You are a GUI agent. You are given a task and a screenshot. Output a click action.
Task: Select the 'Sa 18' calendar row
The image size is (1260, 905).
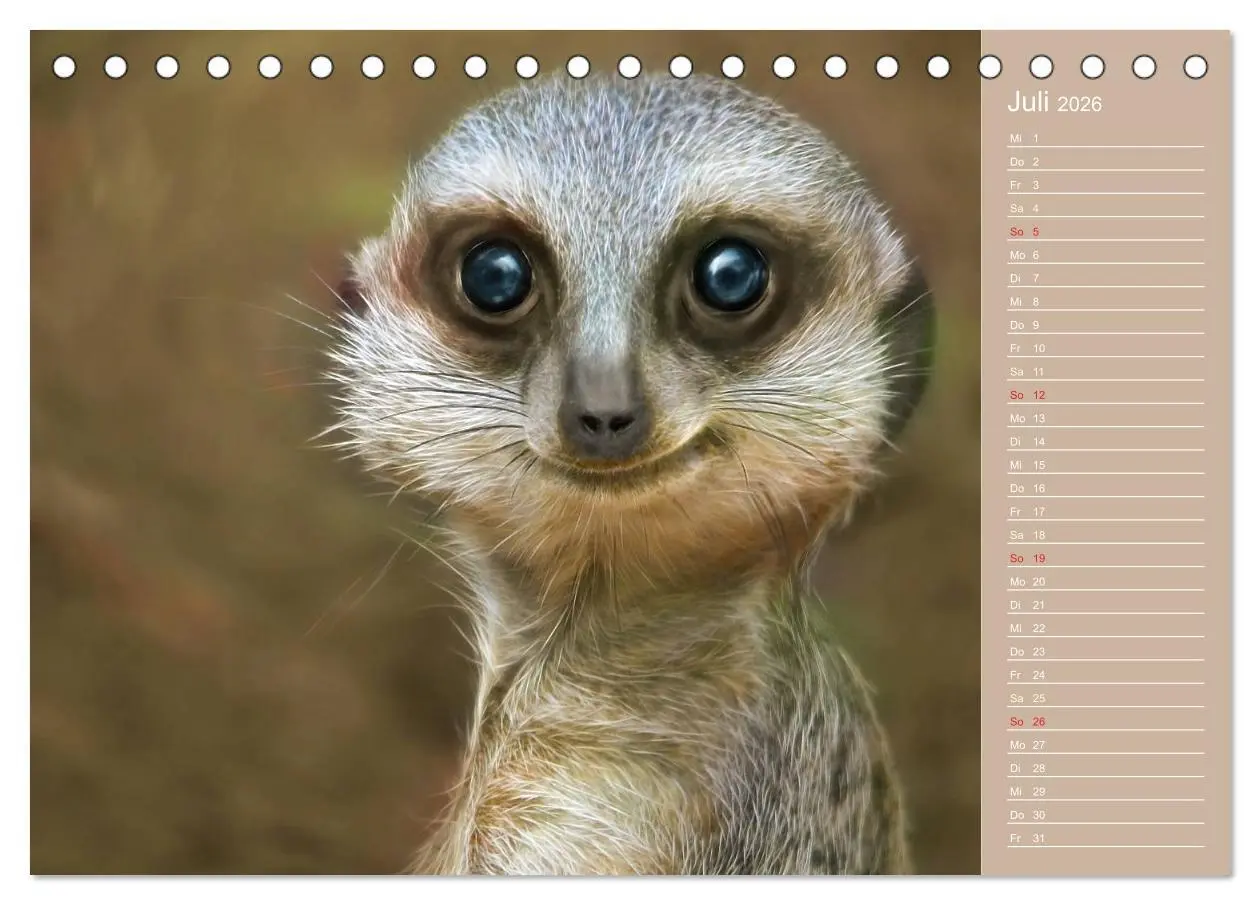1105,535
